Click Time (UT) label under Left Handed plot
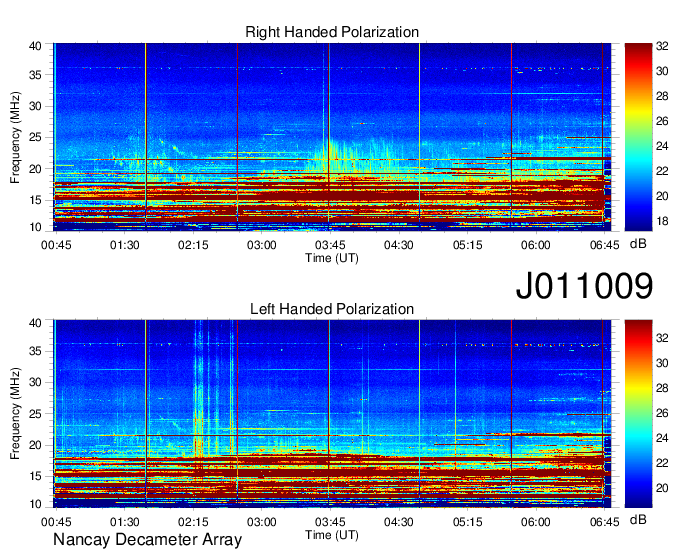Image resolution: width=680 pixels, height=552 pixels. (332, 535)
